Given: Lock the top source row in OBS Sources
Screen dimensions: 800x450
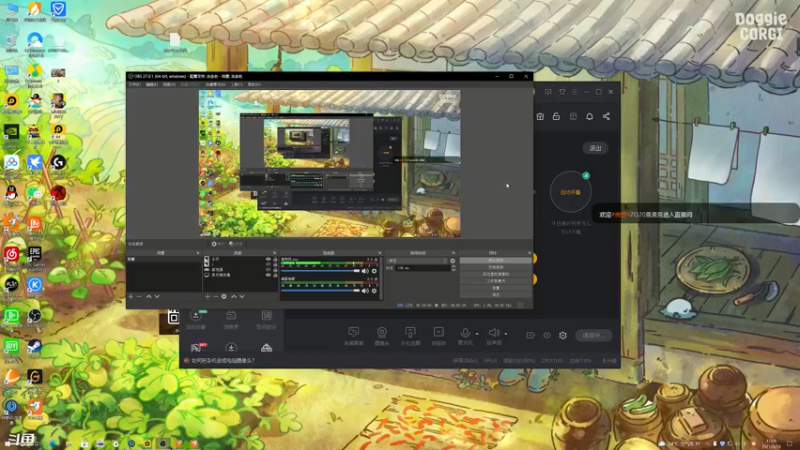Looking at the screenshot, I should click(x=276, y=259).
